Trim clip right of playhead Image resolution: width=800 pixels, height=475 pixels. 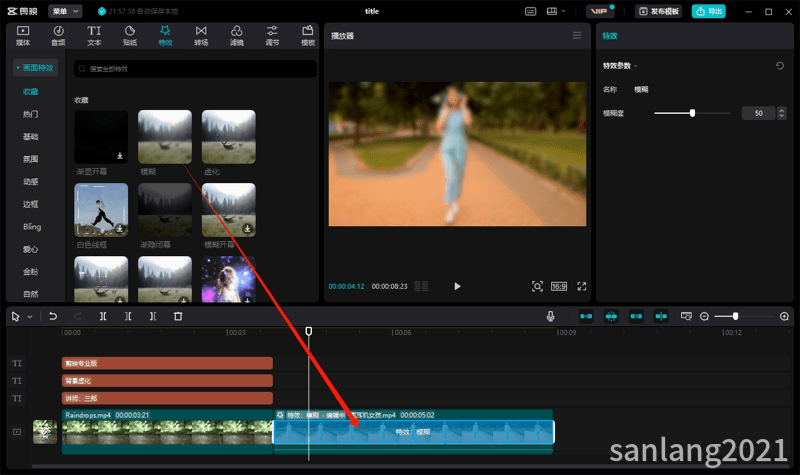(x=153, y=316)
